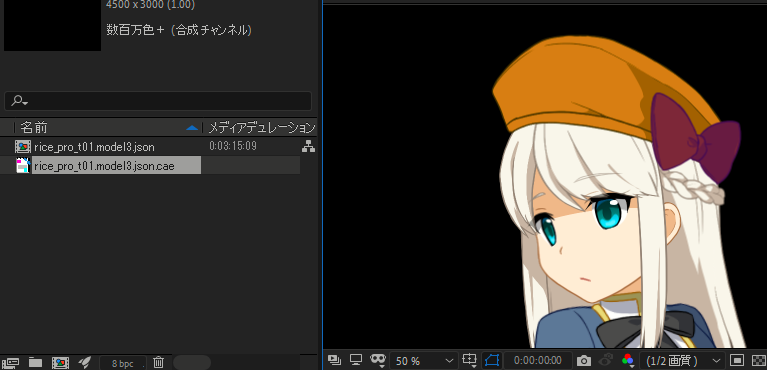Toggle the Region of Interest icon
This screenshot has height=370, width=767.
point(737,361)
